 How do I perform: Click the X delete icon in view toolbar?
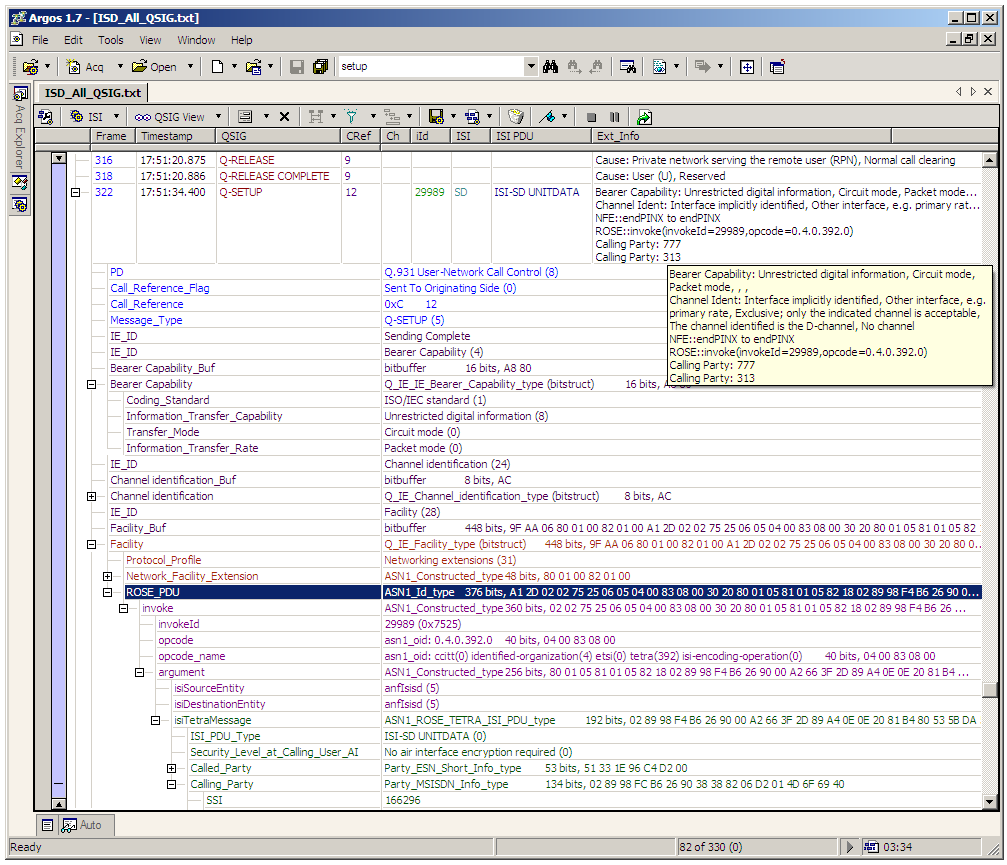284,116
